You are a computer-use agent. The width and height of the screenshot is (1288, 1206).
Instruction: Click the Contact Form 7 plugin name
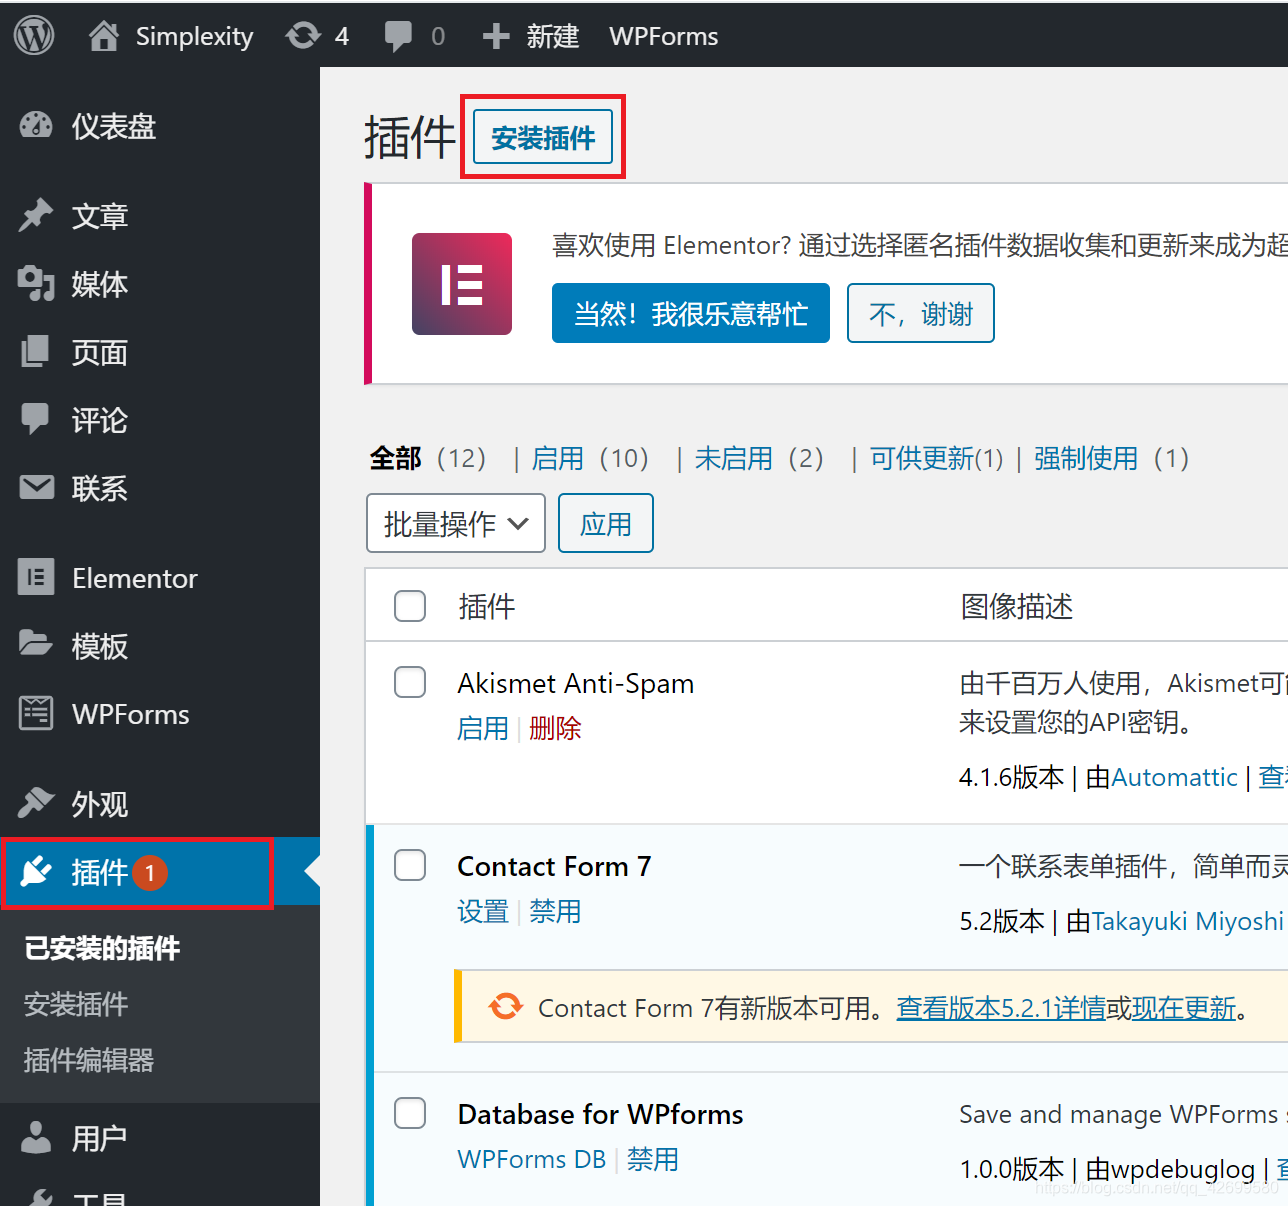point(554,866)
